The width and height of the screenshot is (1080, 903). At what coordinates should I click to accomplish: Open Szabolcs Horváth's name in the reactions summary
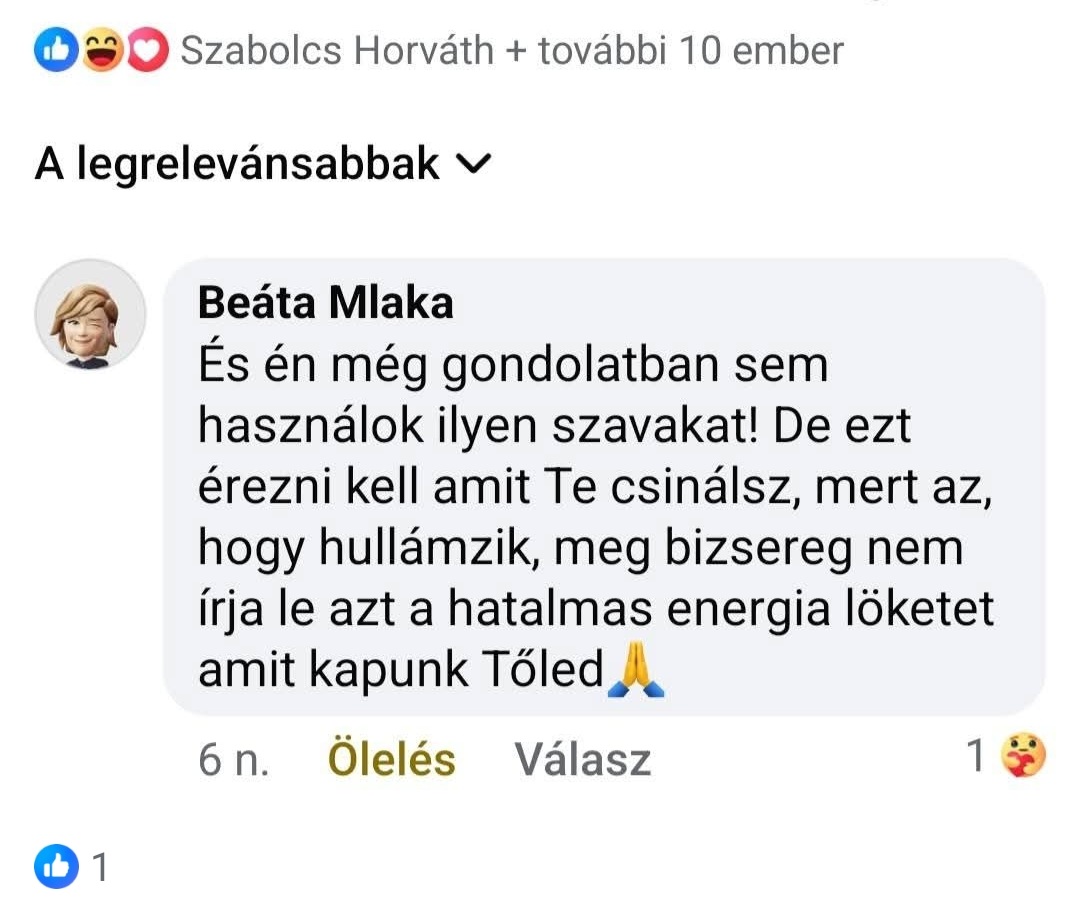[x=337, y=51]
